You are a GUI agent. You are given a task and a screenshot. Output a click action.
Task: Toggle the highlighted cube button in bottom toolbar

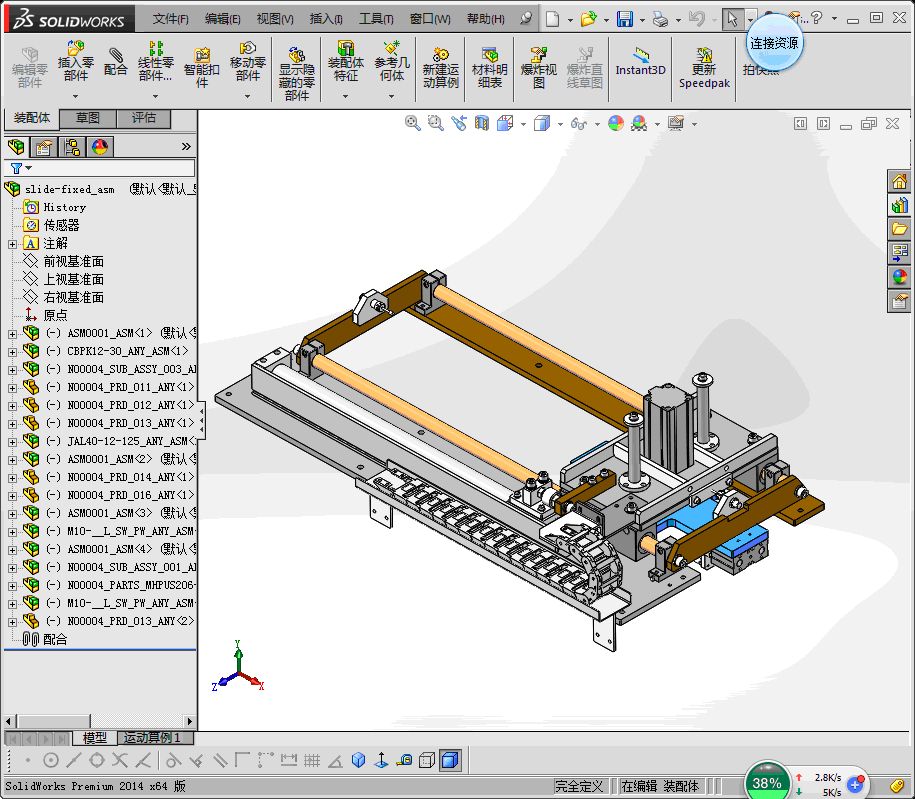[450, 760]
